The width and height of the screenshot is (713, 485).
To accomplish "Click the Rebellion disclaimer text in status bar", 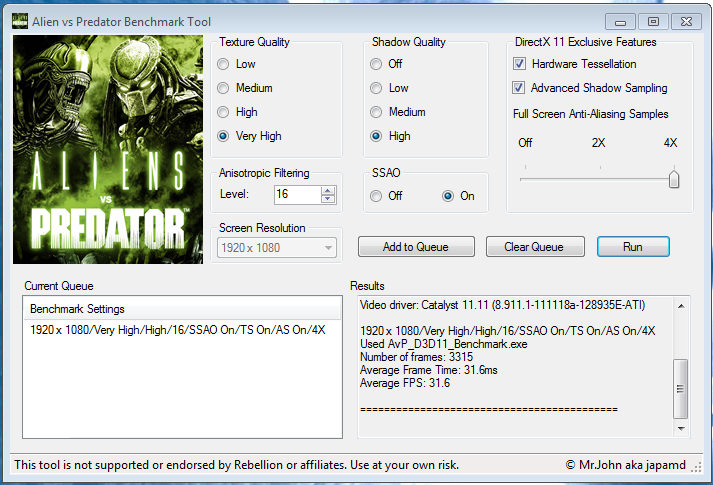I will point(236,465).
